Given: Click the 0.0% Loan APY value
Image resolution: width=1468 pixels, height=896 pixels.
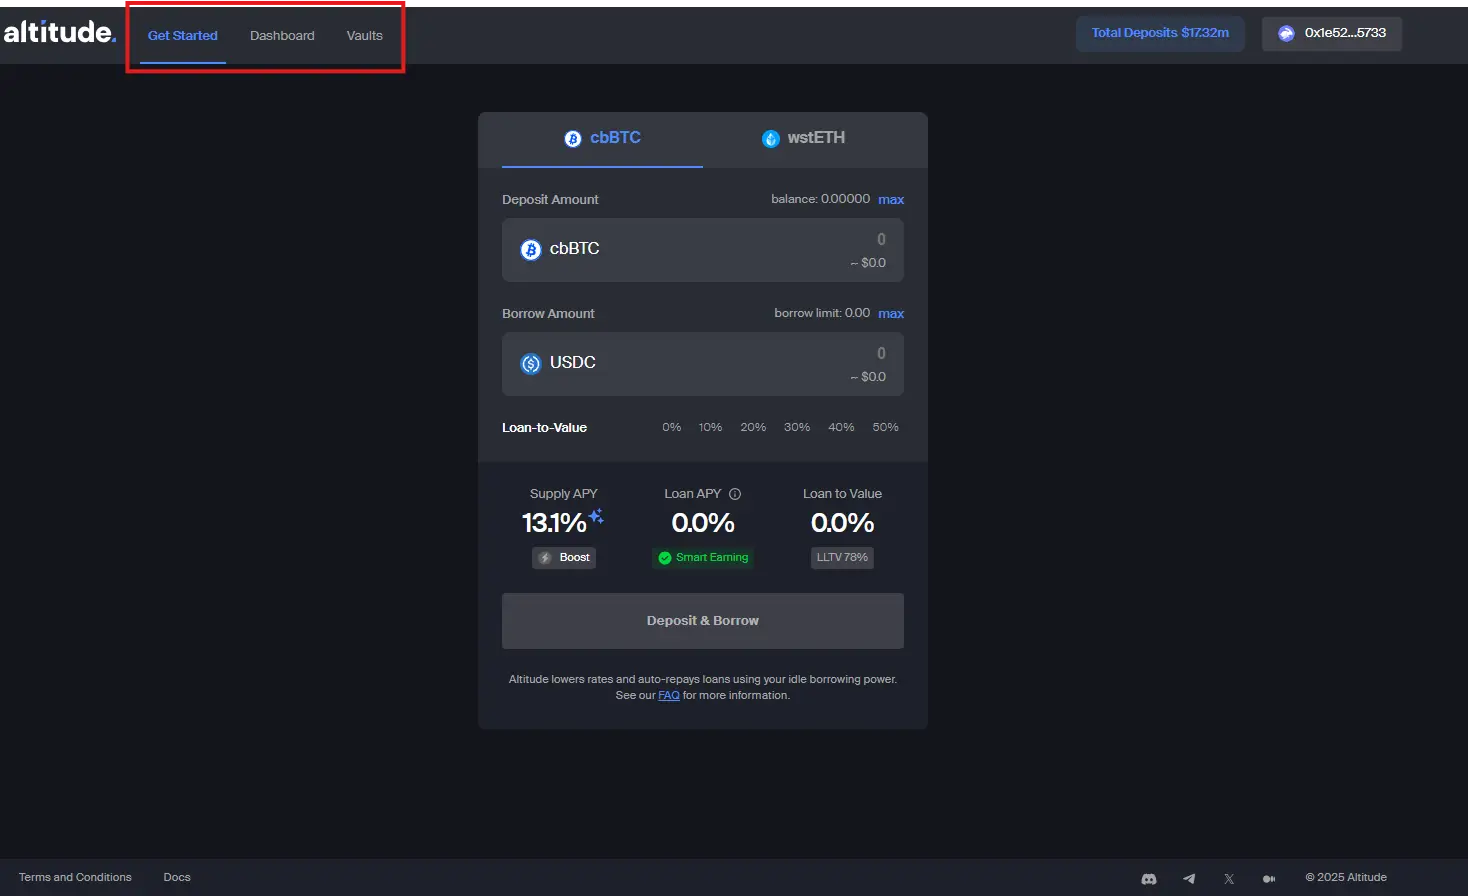Looking at the screenshot, I should 703,523.
